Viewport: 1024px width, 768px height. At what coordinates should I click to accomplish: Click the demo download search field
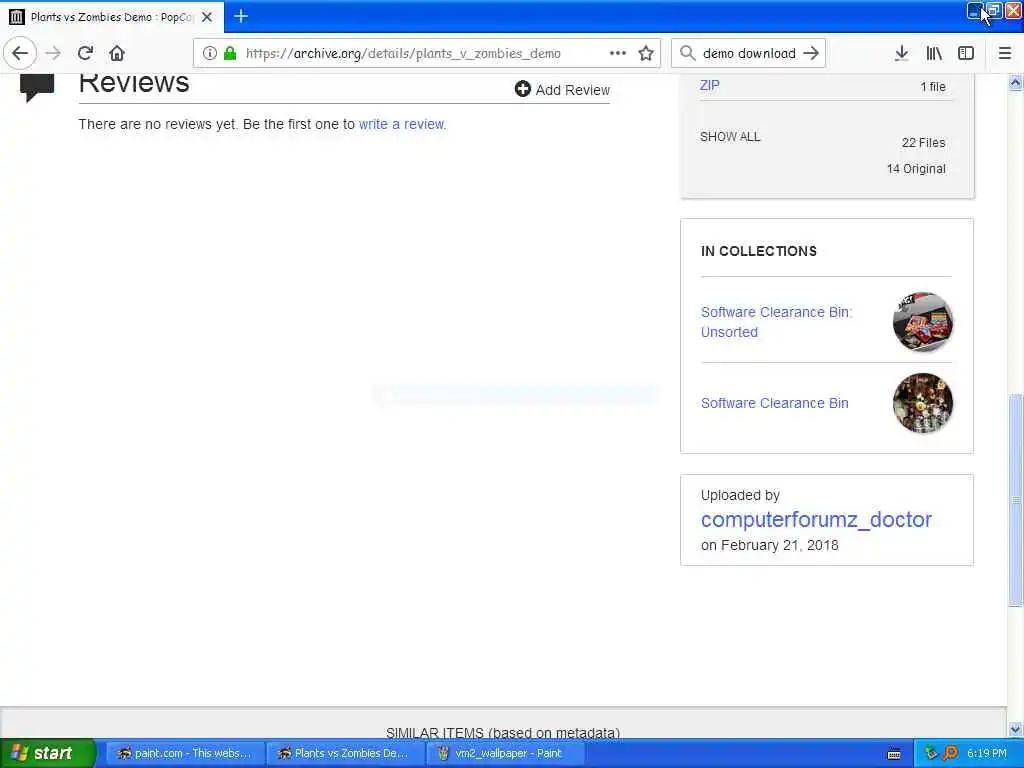(x=749, y=54)
